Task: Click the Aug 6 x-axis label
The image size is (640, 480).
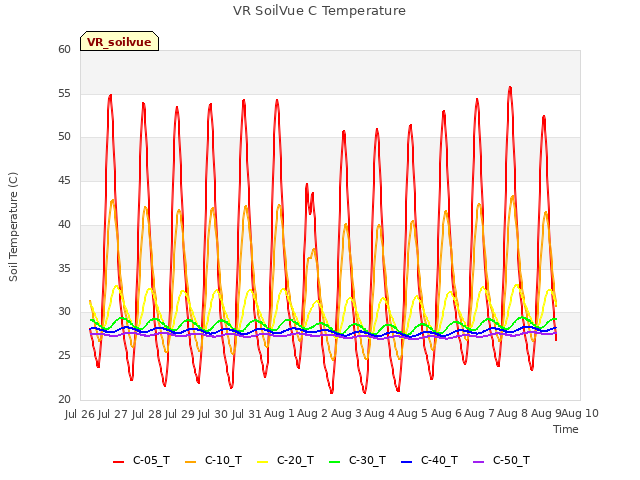Action: click(446, 413)
